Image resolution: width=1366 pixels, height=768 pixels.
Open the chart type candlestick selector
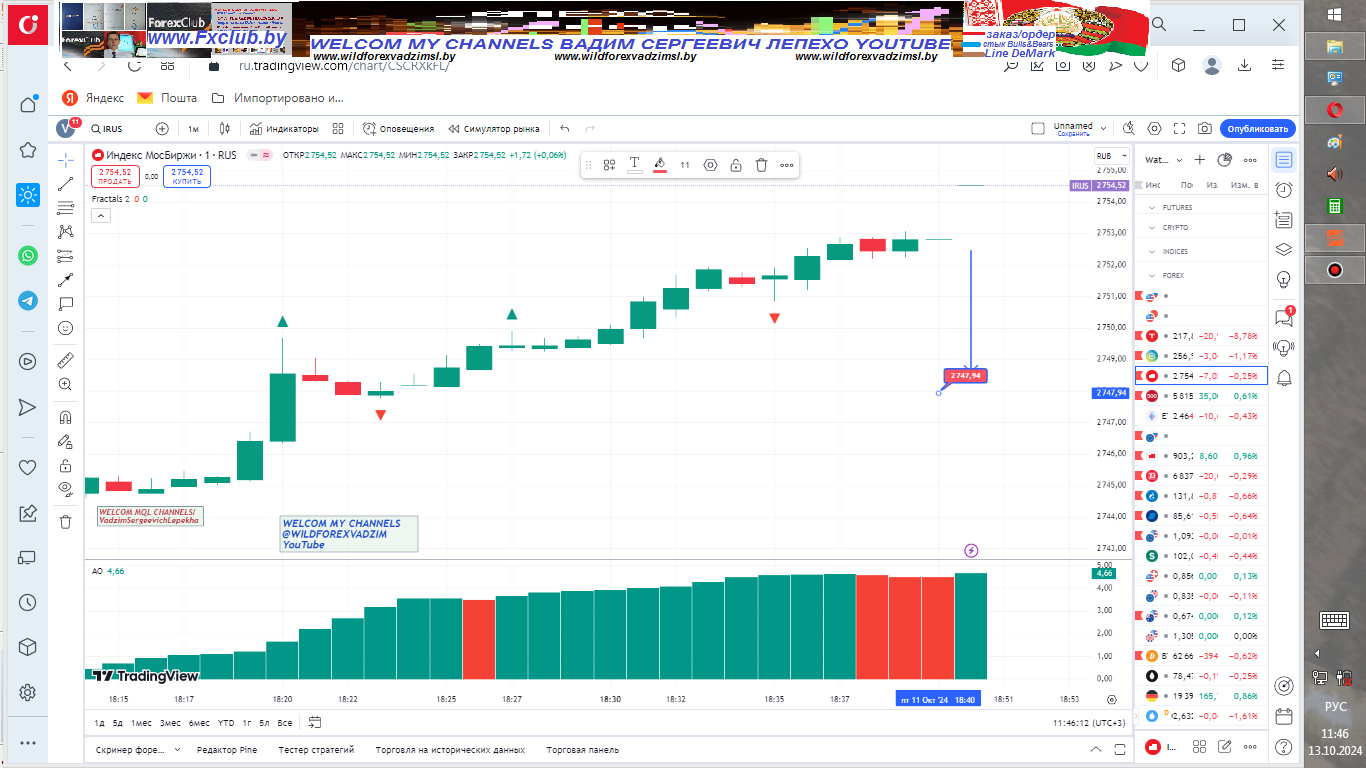(x=225, y=129)
